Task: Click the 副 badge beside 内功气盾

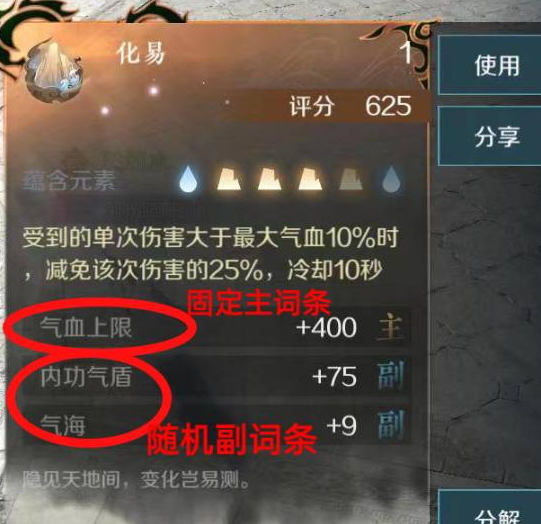Action: 391,376
